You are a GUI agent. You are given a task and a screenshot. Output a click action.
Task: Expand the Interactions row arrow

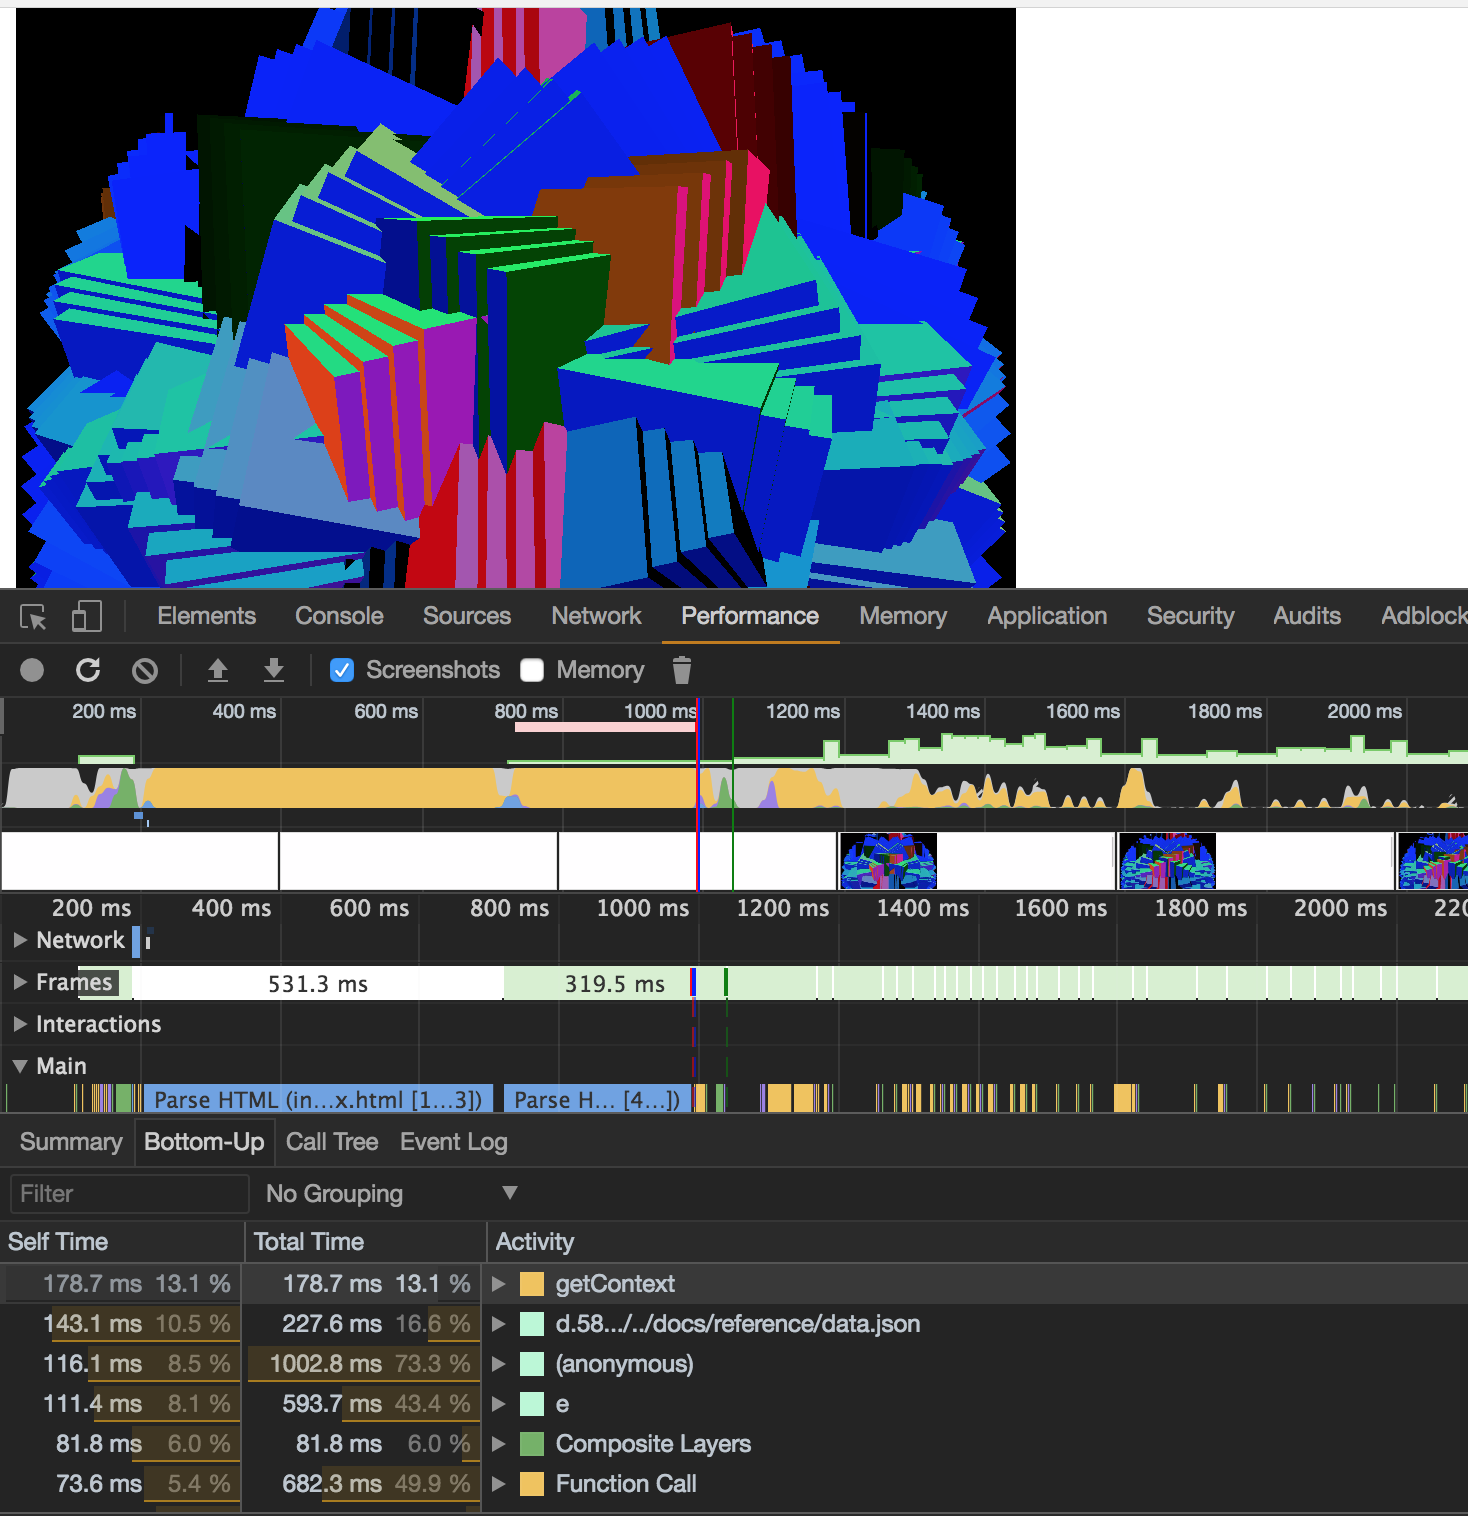point(21,1024)
